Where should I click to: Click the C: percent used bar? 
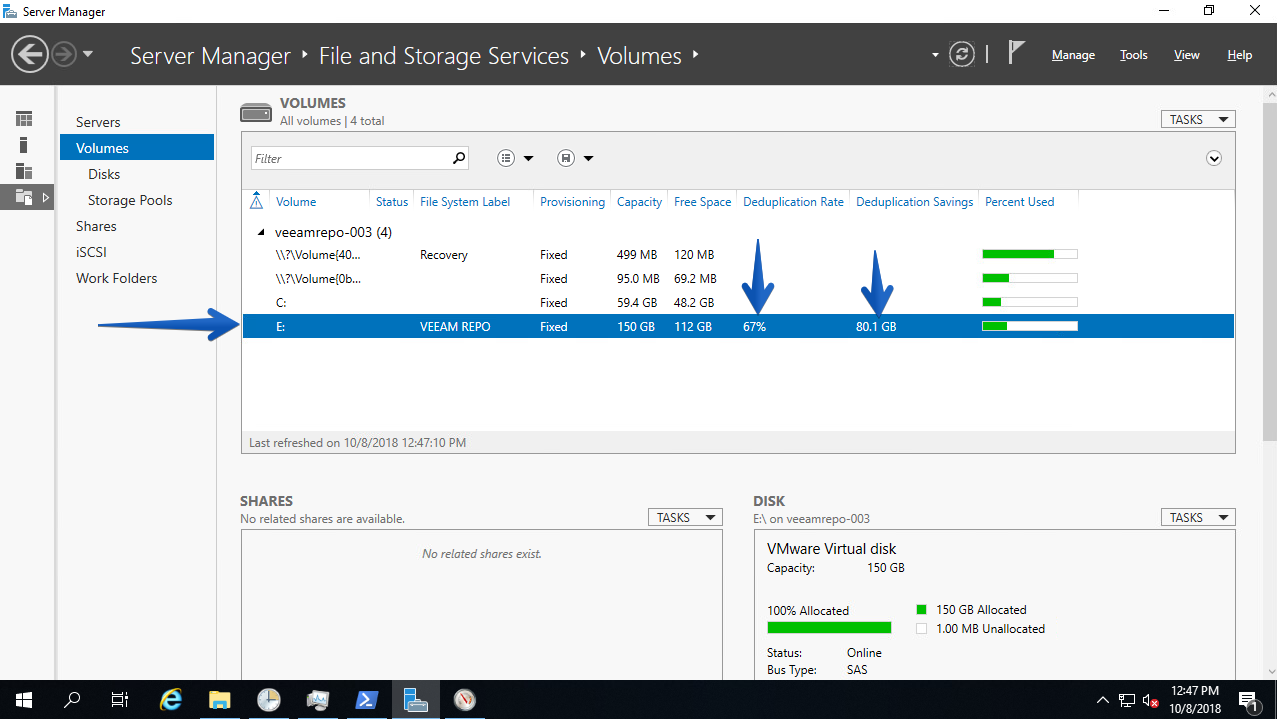1030,302
